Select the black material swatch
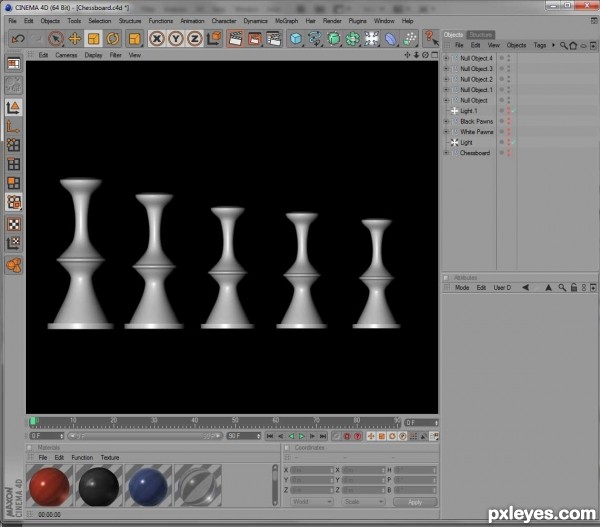The height and width of the screenshot is (527, 600). click(99, 486)
